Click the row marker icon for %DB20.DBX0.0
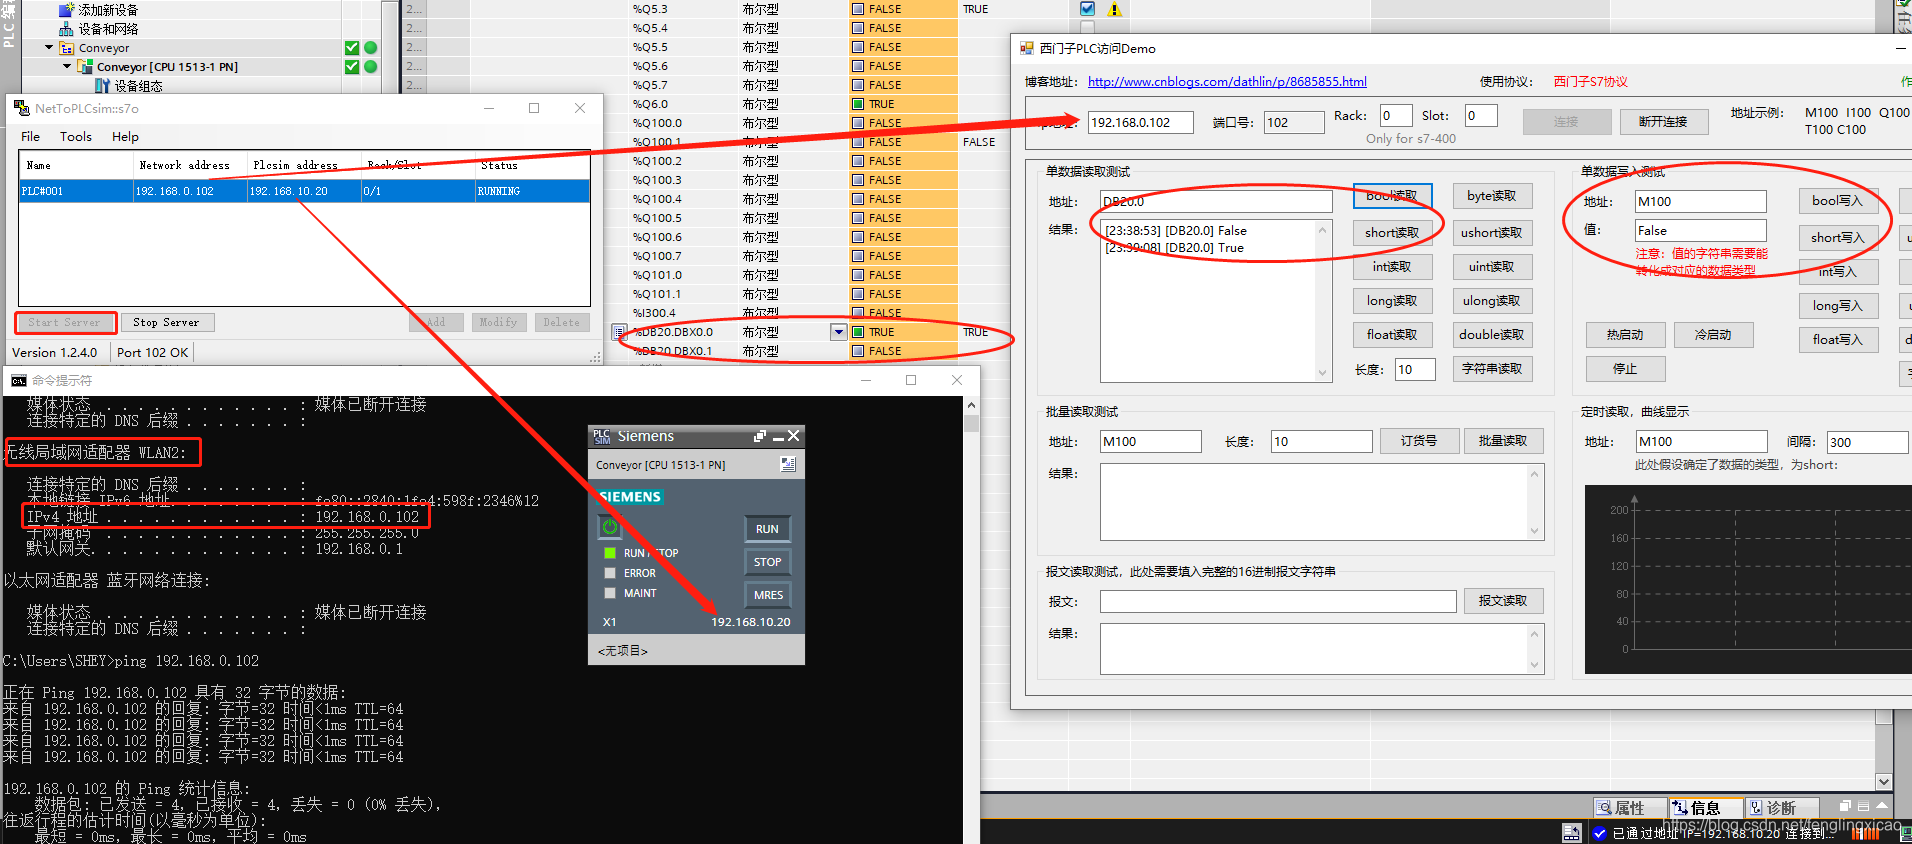The width and height of the screenshot is (1912, 844). [619, 332]
